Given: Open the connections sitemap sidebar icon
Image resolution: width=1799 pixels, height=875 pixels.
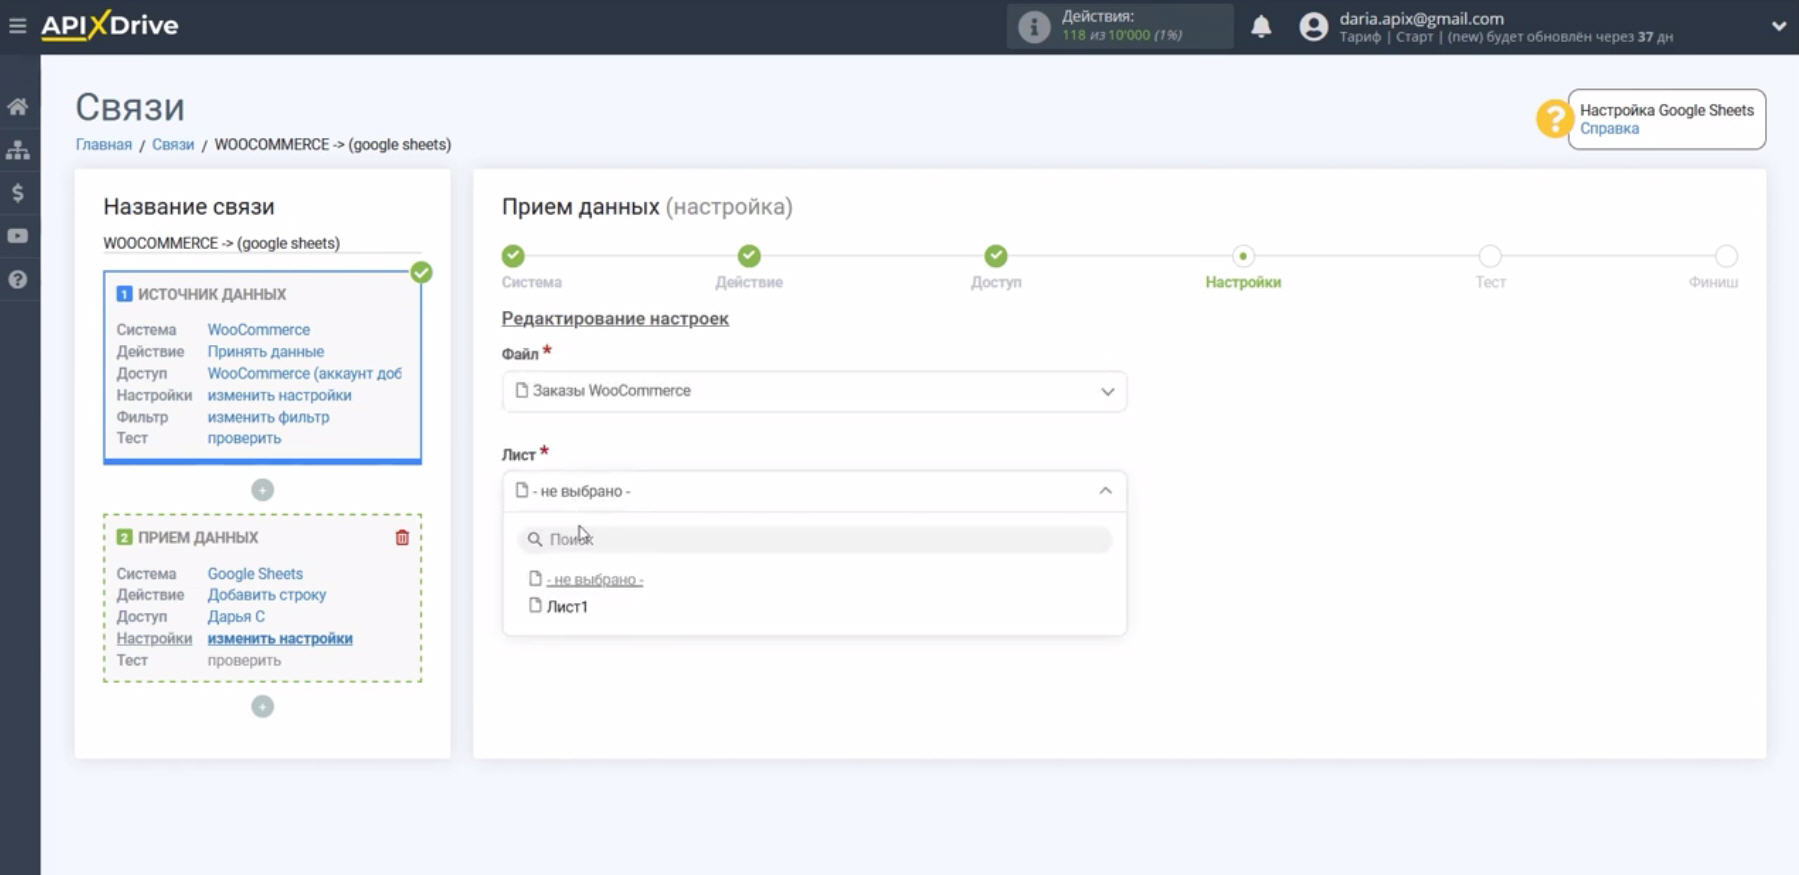Looking at the screenshot, I should (18, 150).
